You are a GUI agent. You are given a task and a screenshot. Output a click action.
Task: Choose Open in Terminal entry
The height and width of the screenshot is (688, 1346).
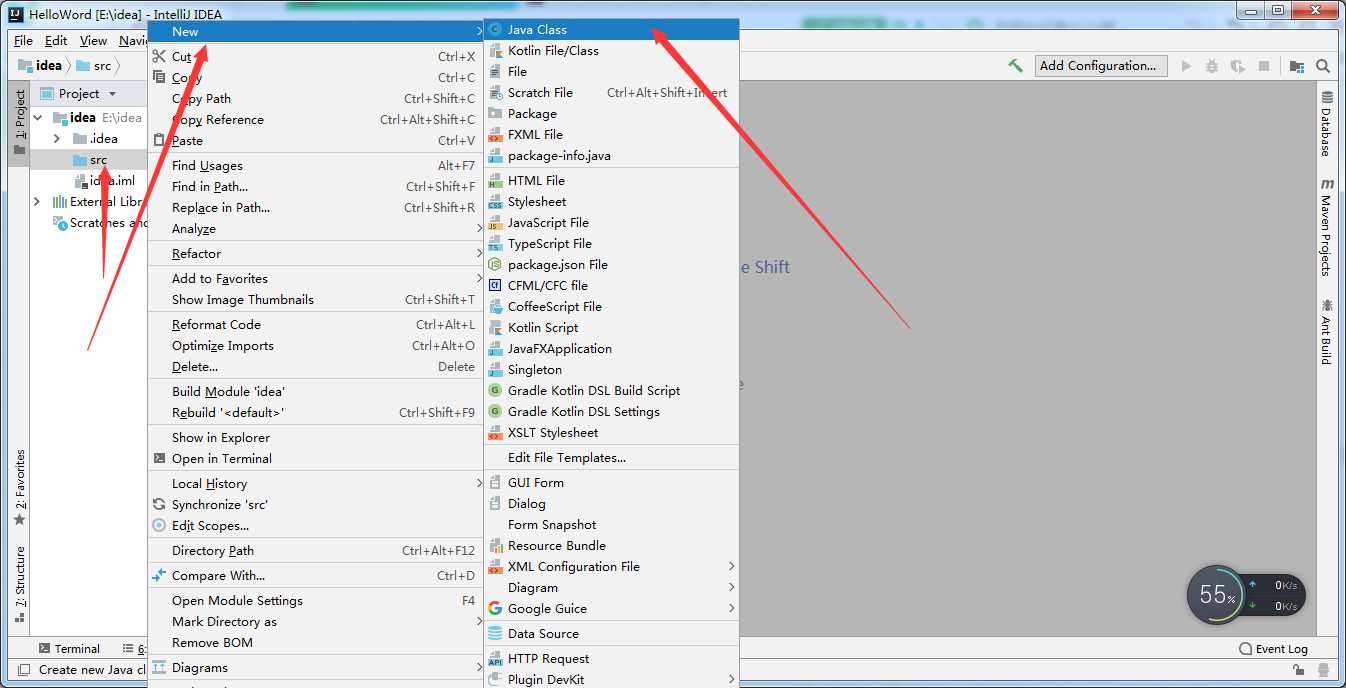315,458
